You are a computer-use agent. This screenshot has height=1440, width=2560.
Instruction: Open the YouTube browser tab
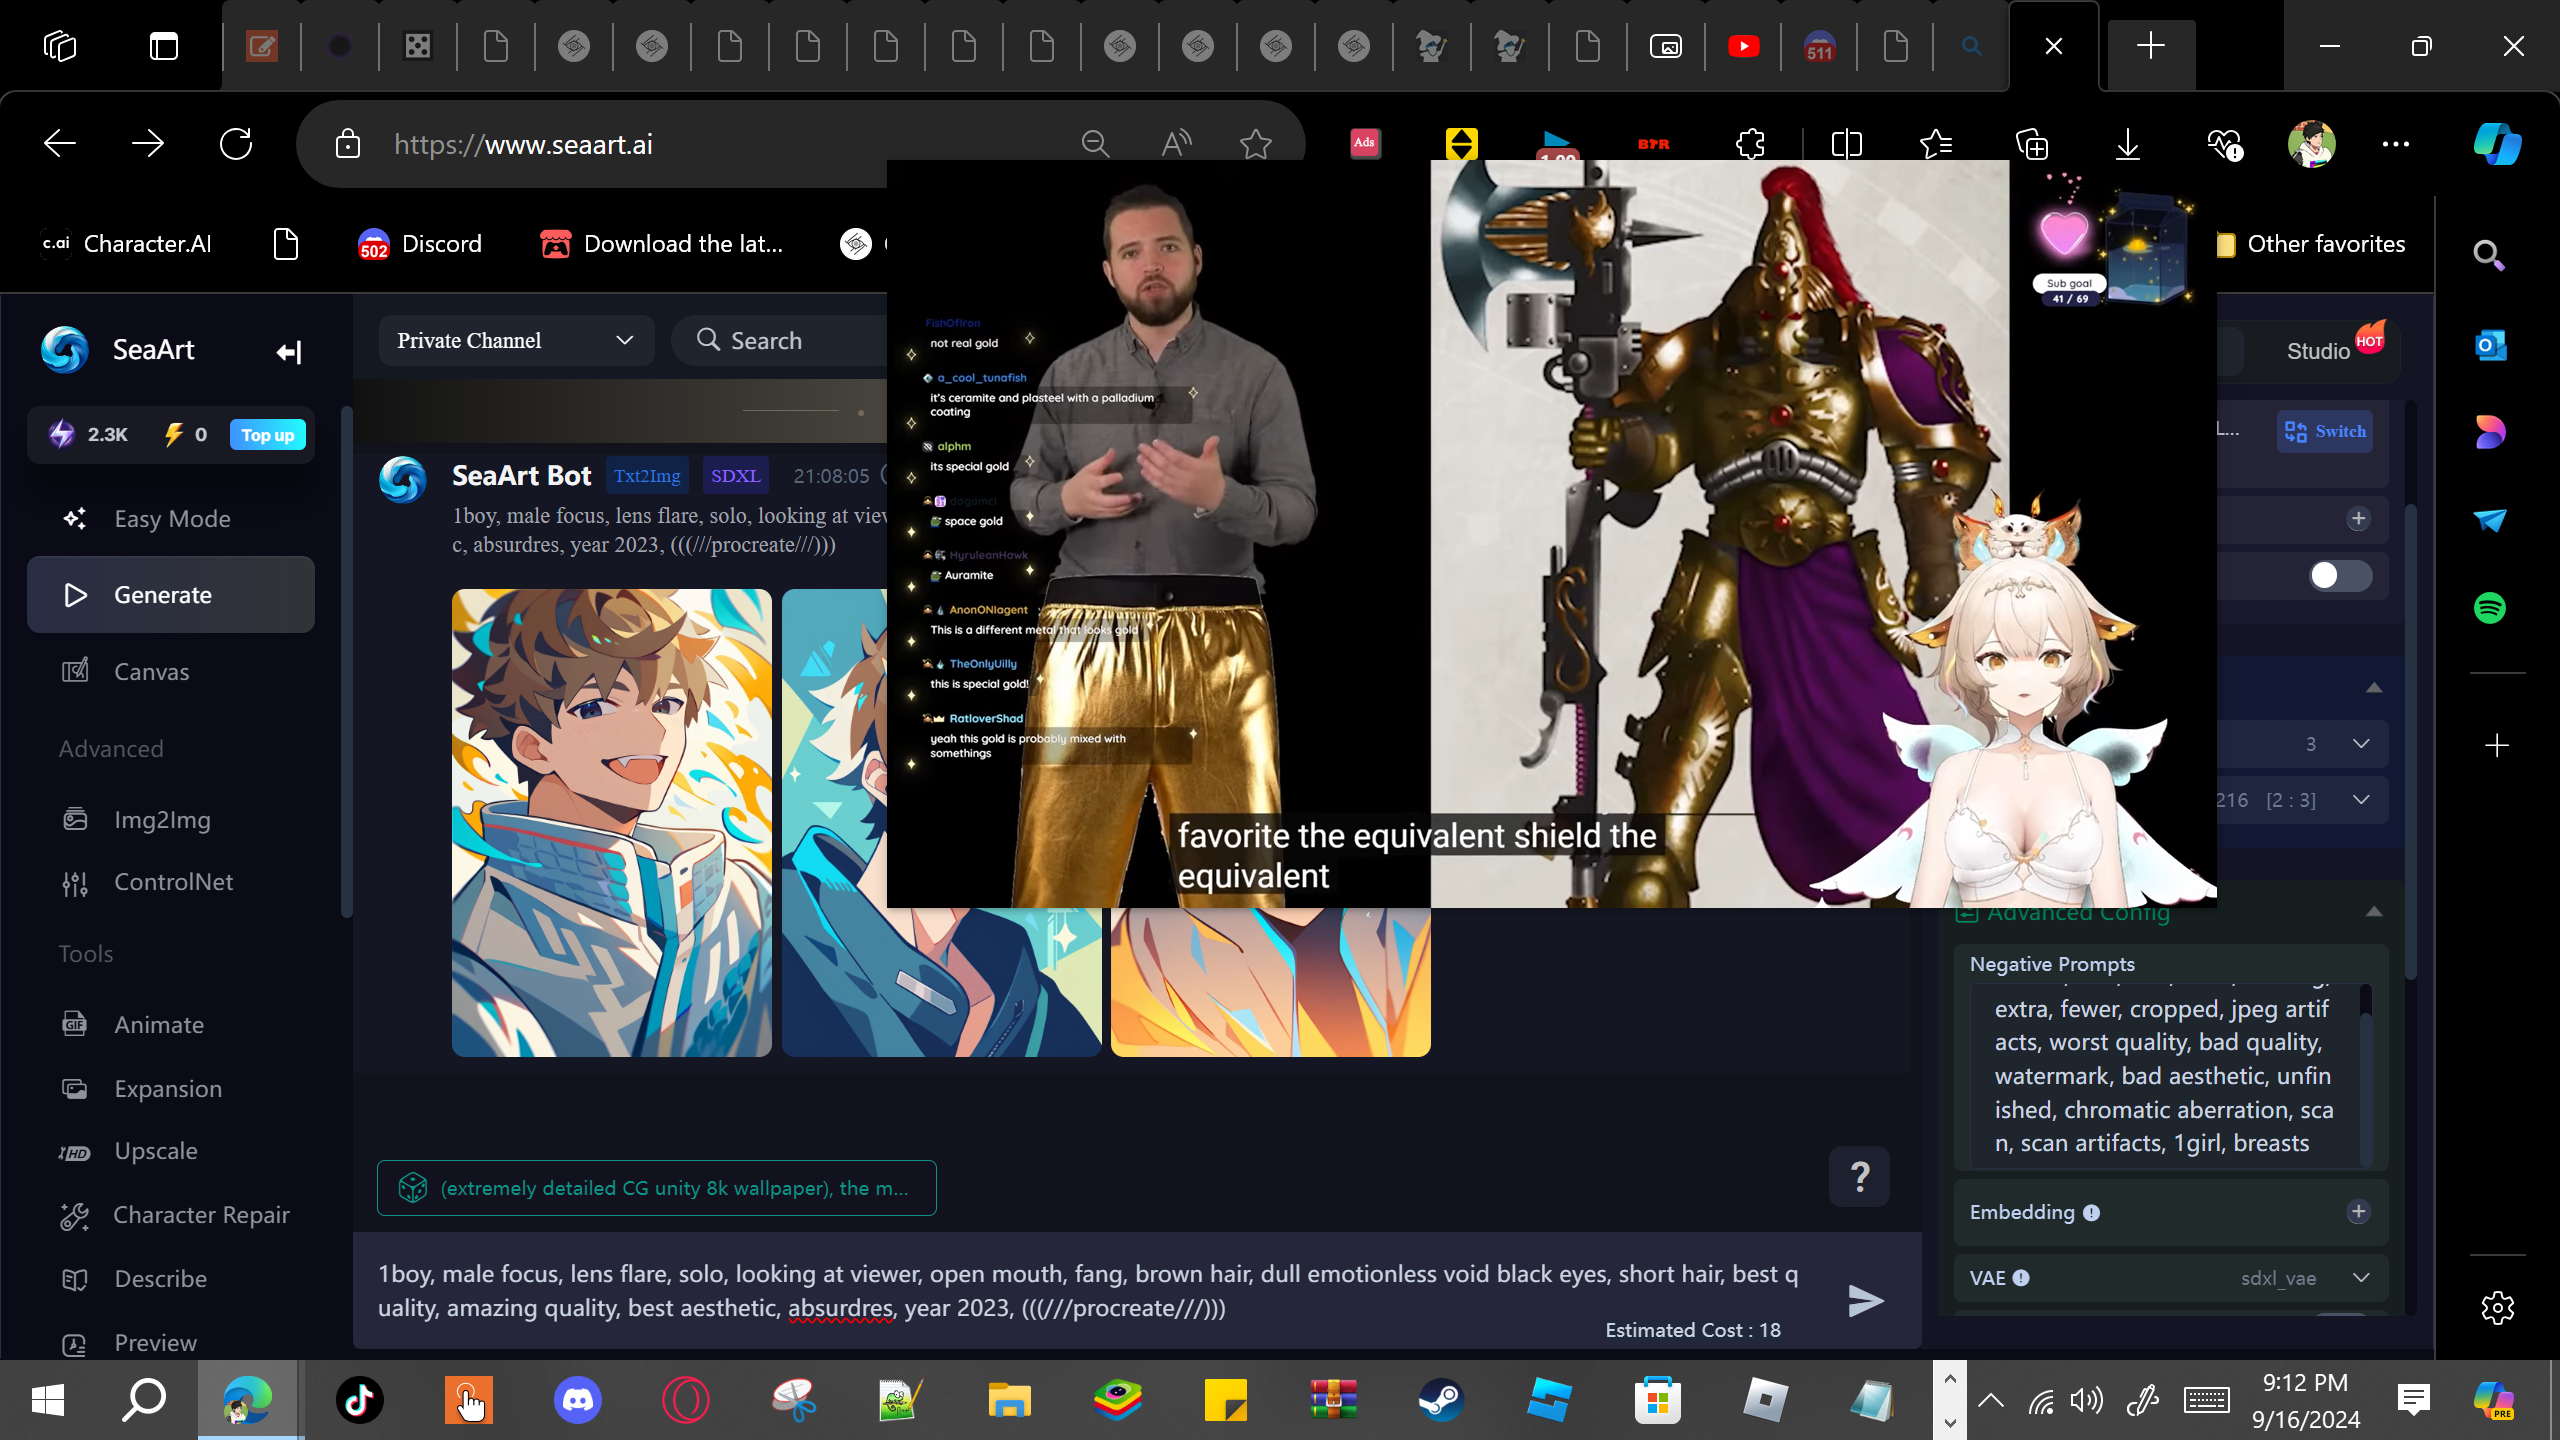[1743, 46]
